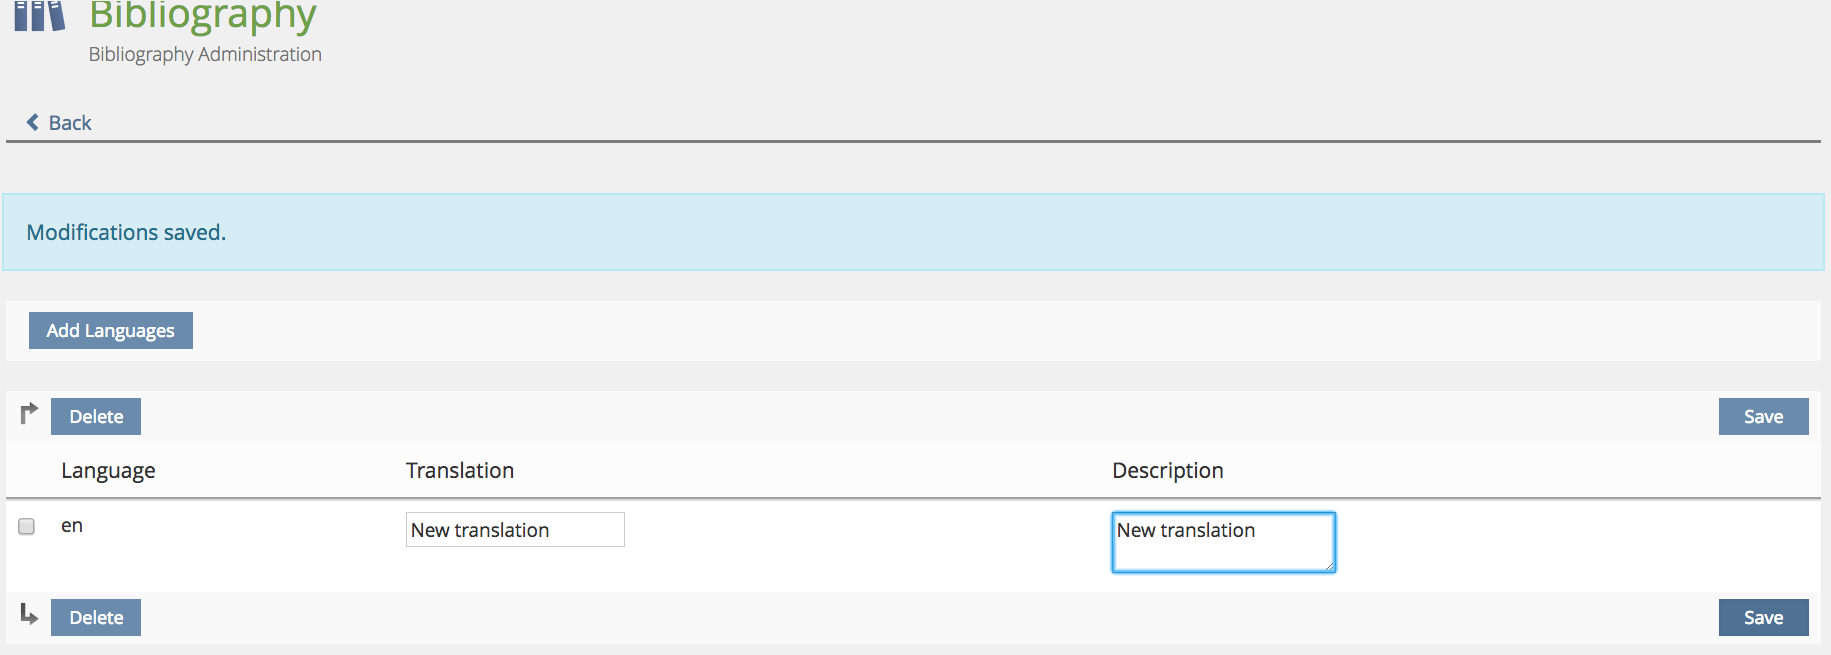Click the bottom select-all arrow icon
This screenshot has width=1831, height=655.
point(29,614)
